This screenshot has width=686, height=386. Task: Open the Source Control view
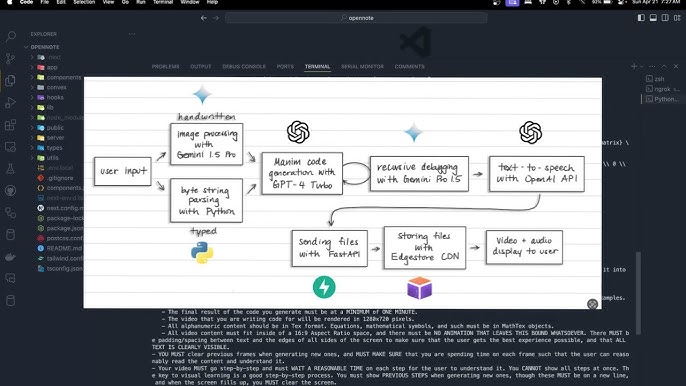click(10, 58)
